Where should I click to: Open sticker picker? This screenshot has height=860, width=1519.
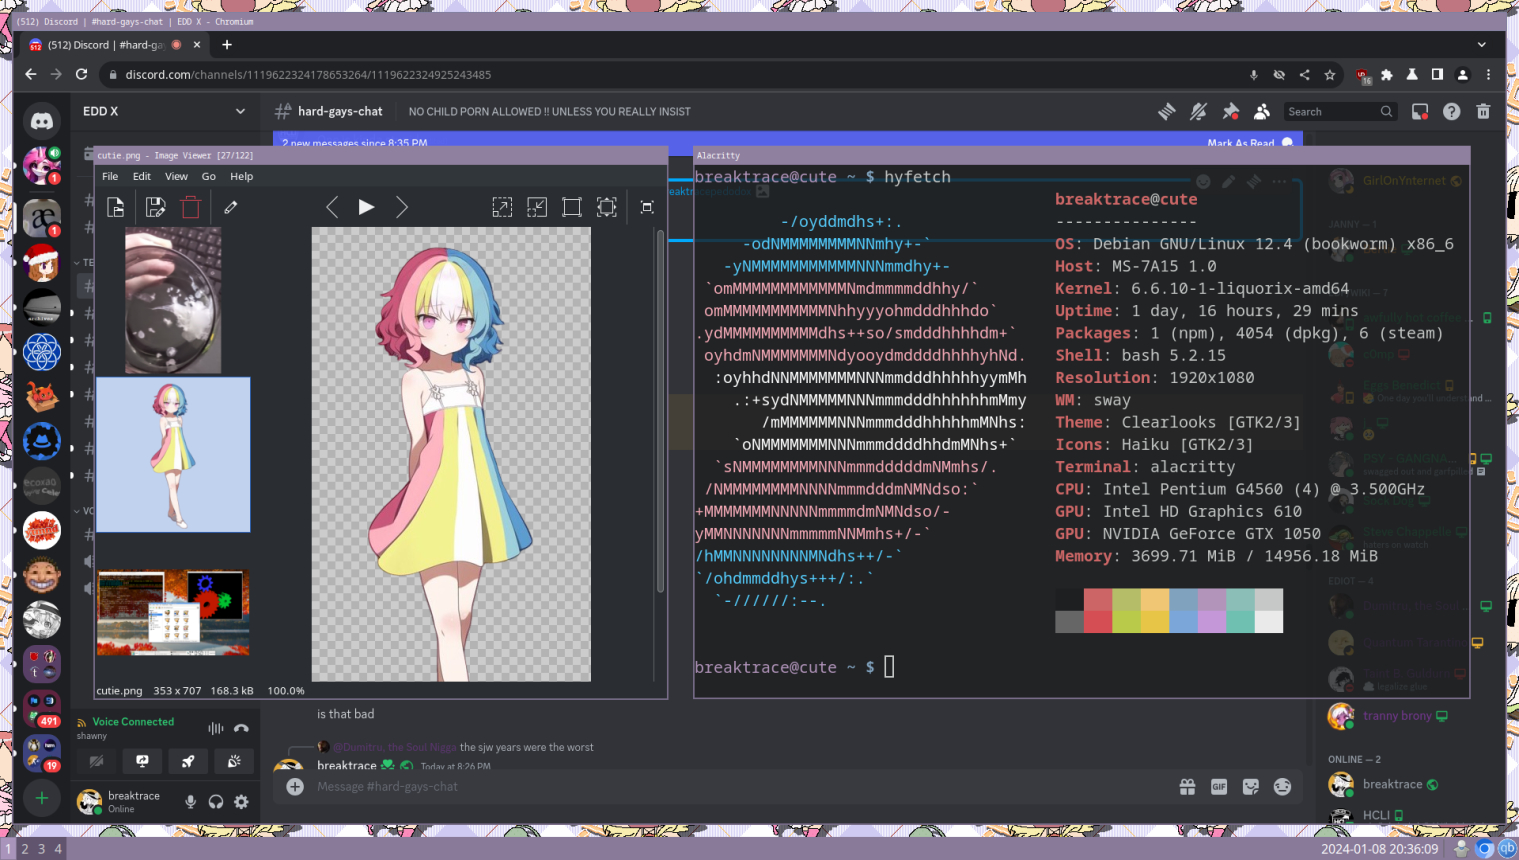click(1251, 787)
